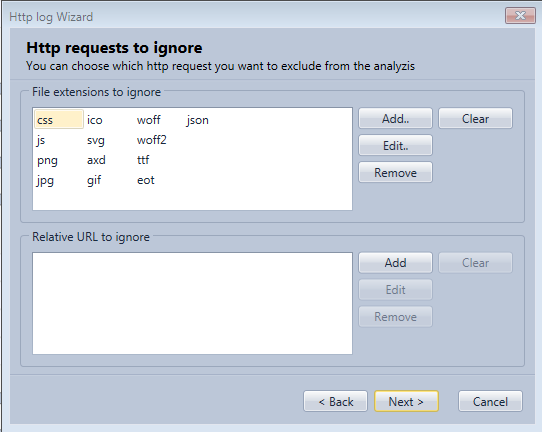Open Edit.. for the selected extension
This screenshot has width=542, height=432.
point(395,145)
